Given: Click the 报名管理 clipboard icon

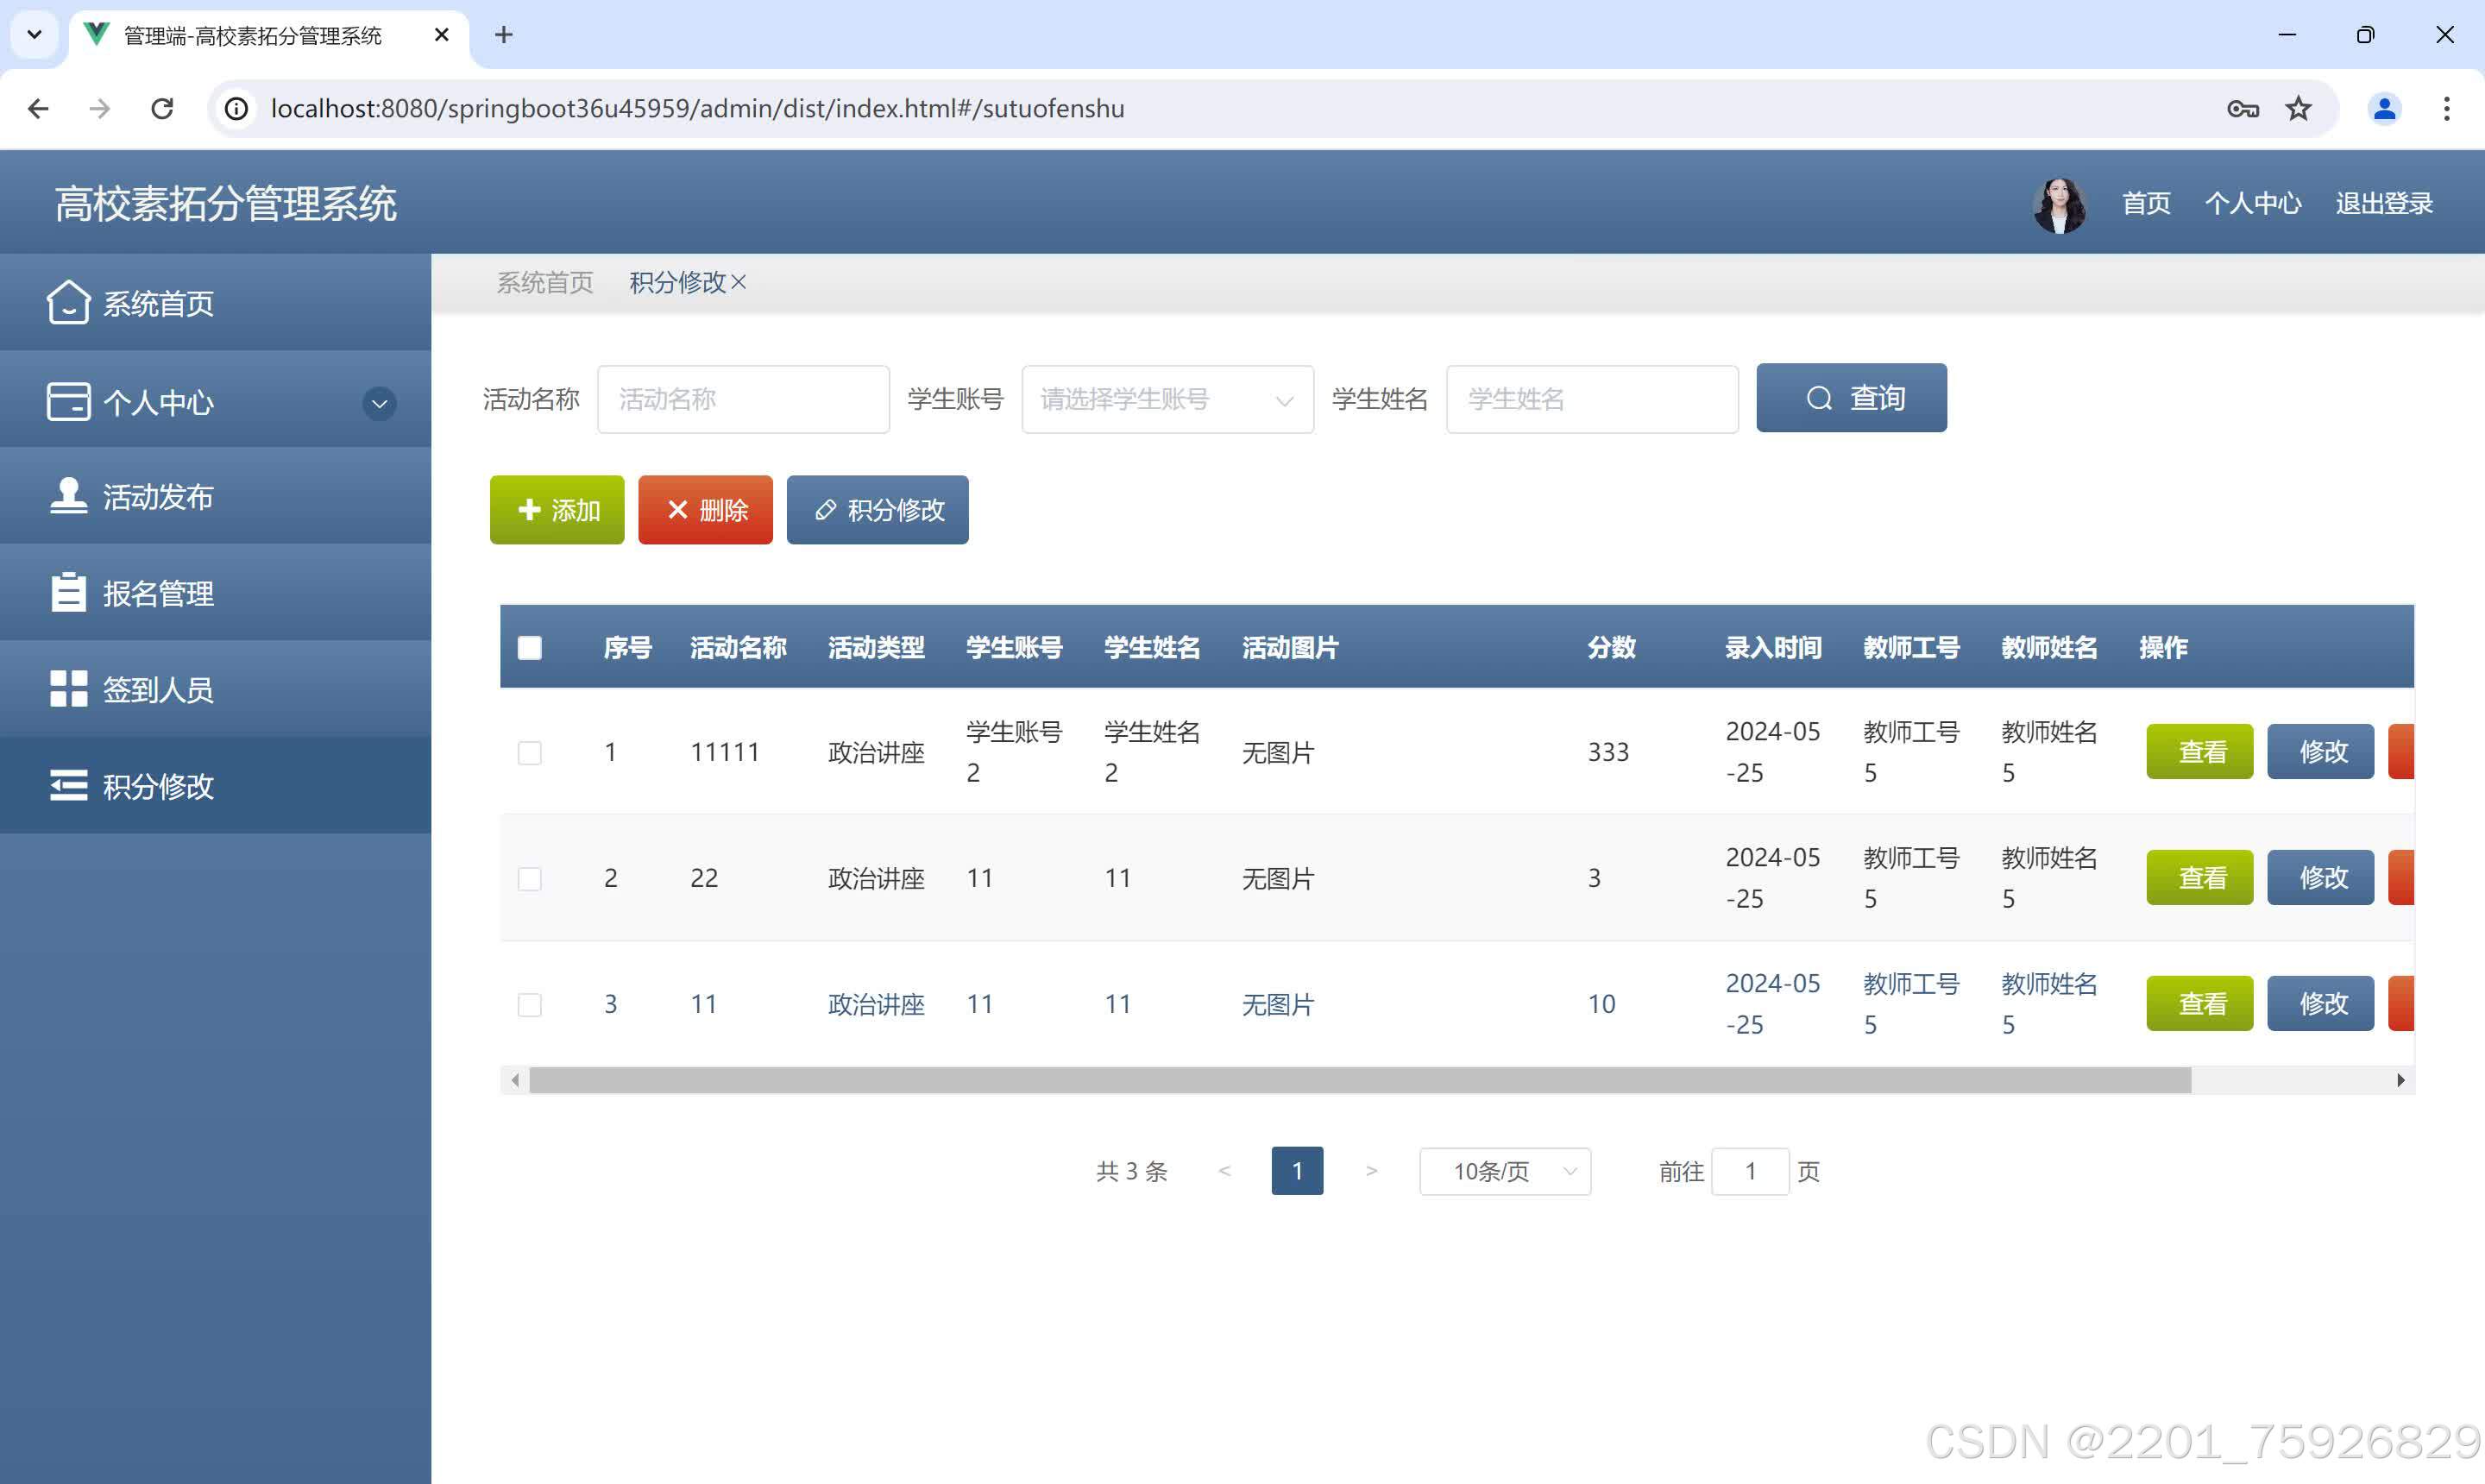Looking at the screenshot, I should [x=68, y=592].
